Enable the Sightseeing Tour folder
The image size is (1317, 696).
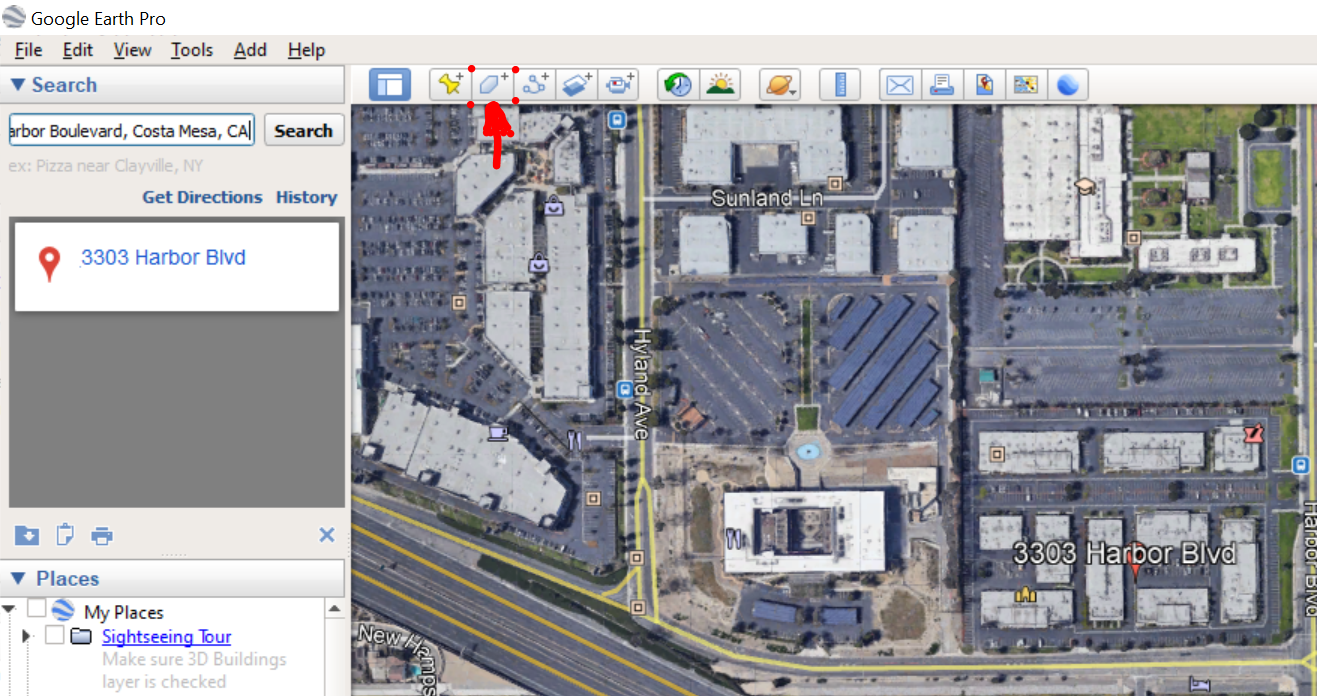[x=55, y=636]
